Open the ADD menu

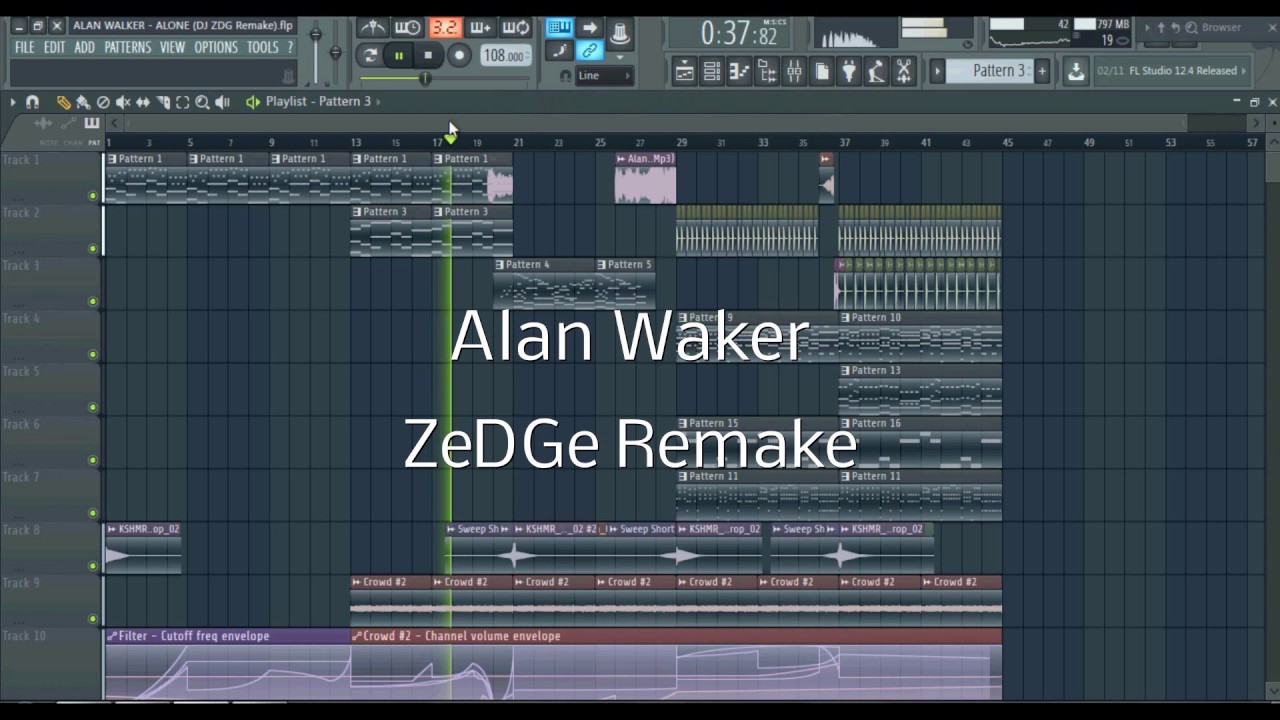[85, 47]
